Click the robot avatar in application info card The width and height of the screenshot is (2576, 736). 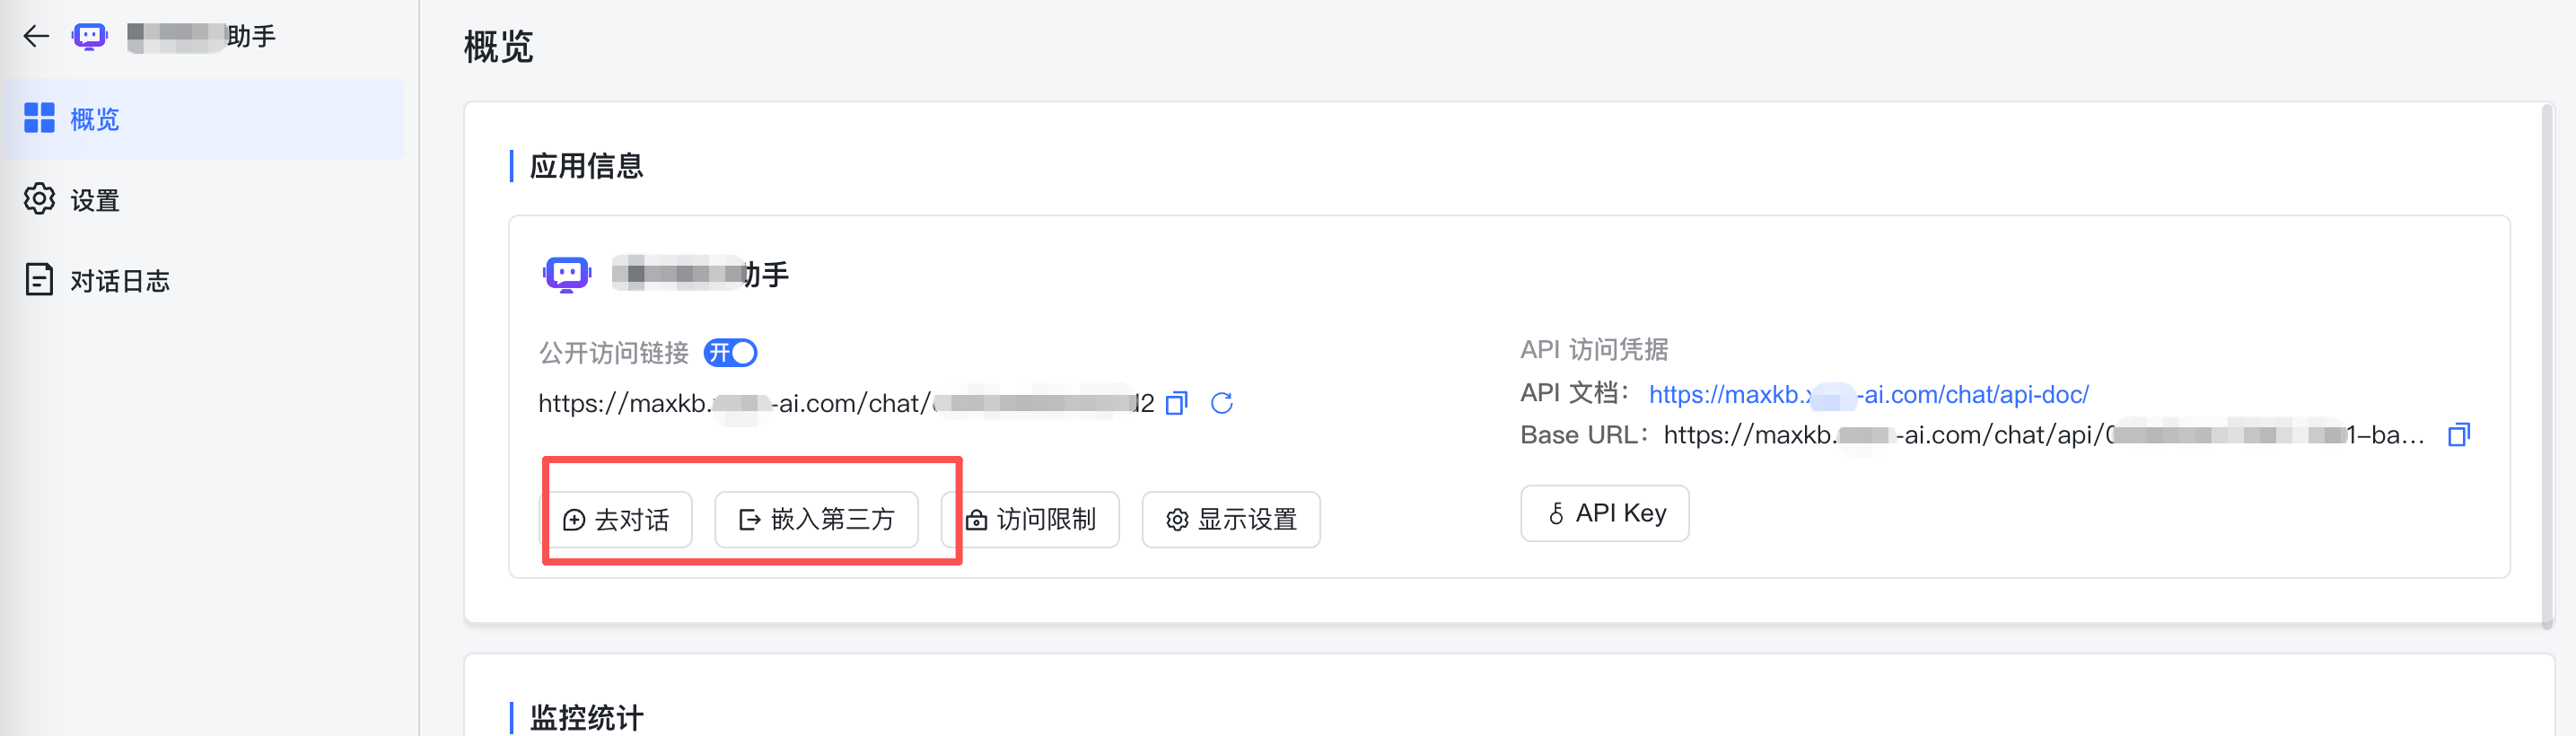[567, 273]
